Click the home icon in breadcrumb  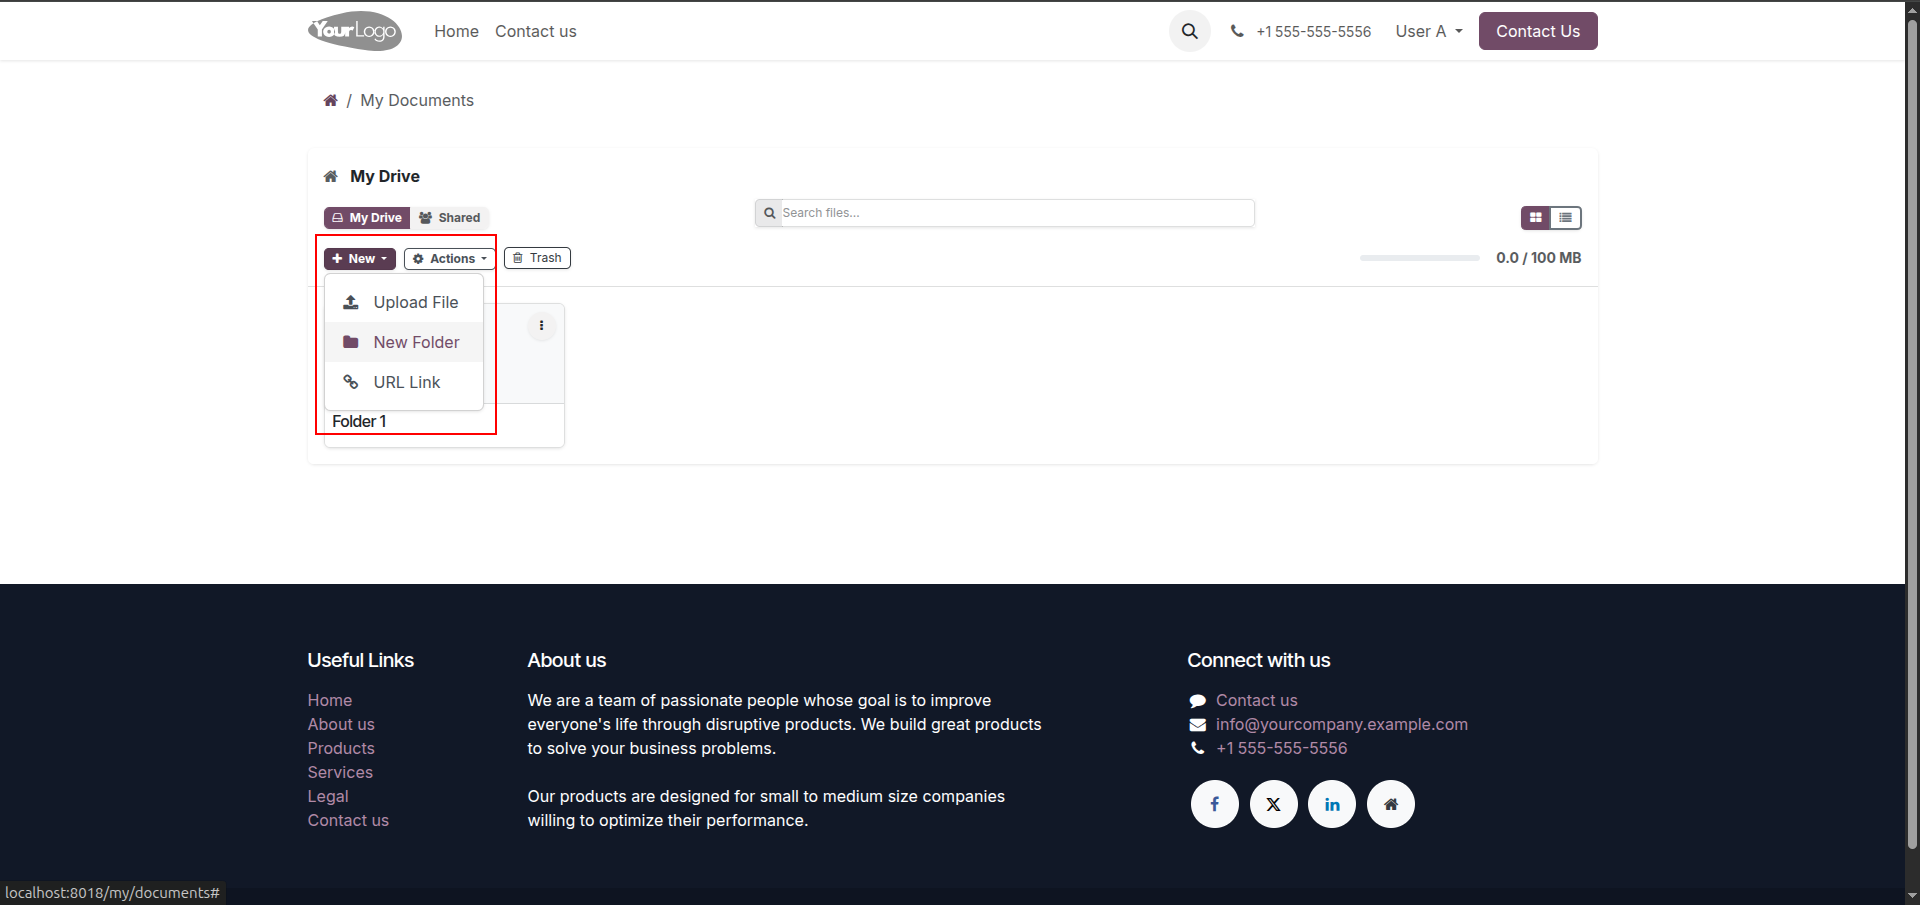[x=330, y=100]
